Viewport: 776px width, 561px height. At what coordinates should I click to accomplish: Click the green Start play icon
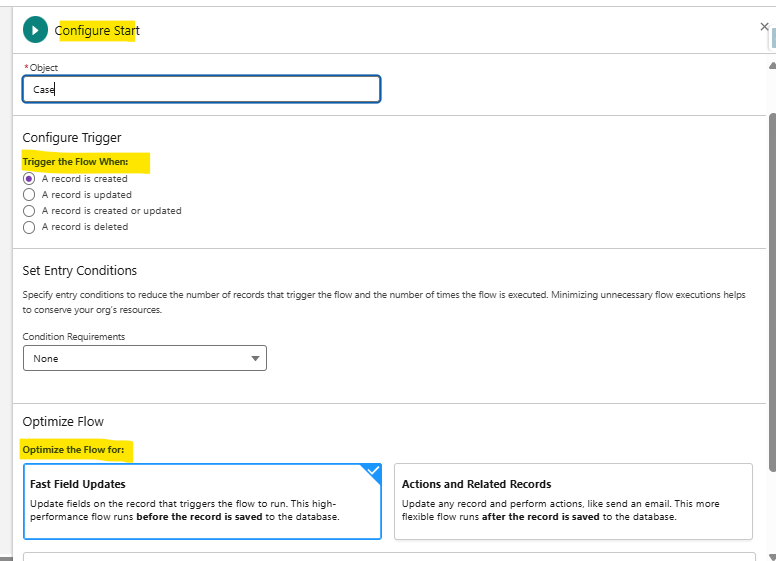[x=35, y=30]
